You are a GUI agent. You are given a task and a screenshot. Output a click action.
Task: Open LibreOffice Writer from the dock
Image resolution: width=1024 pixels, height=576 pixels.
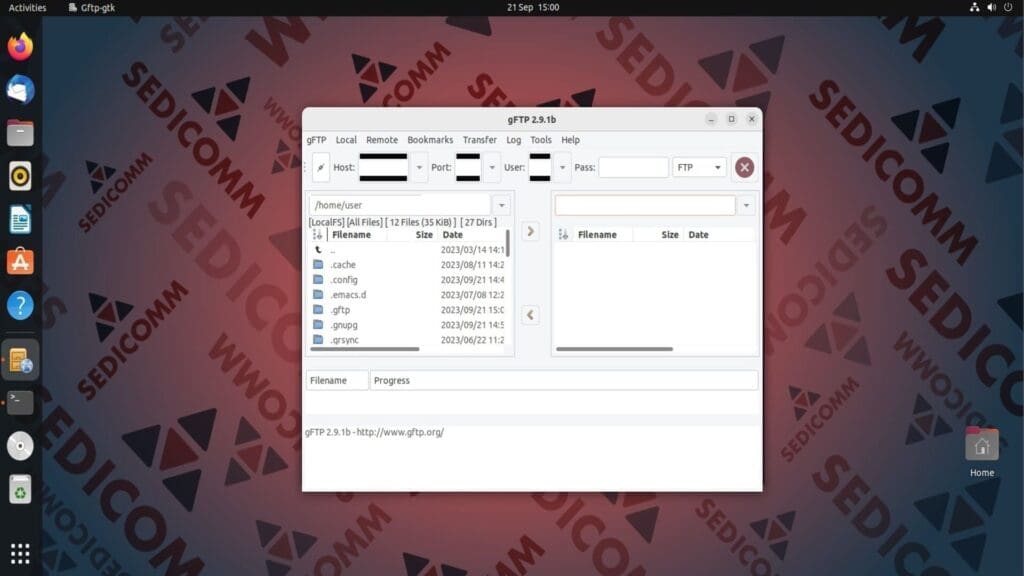pyautogui.click(x=20, y=219)
